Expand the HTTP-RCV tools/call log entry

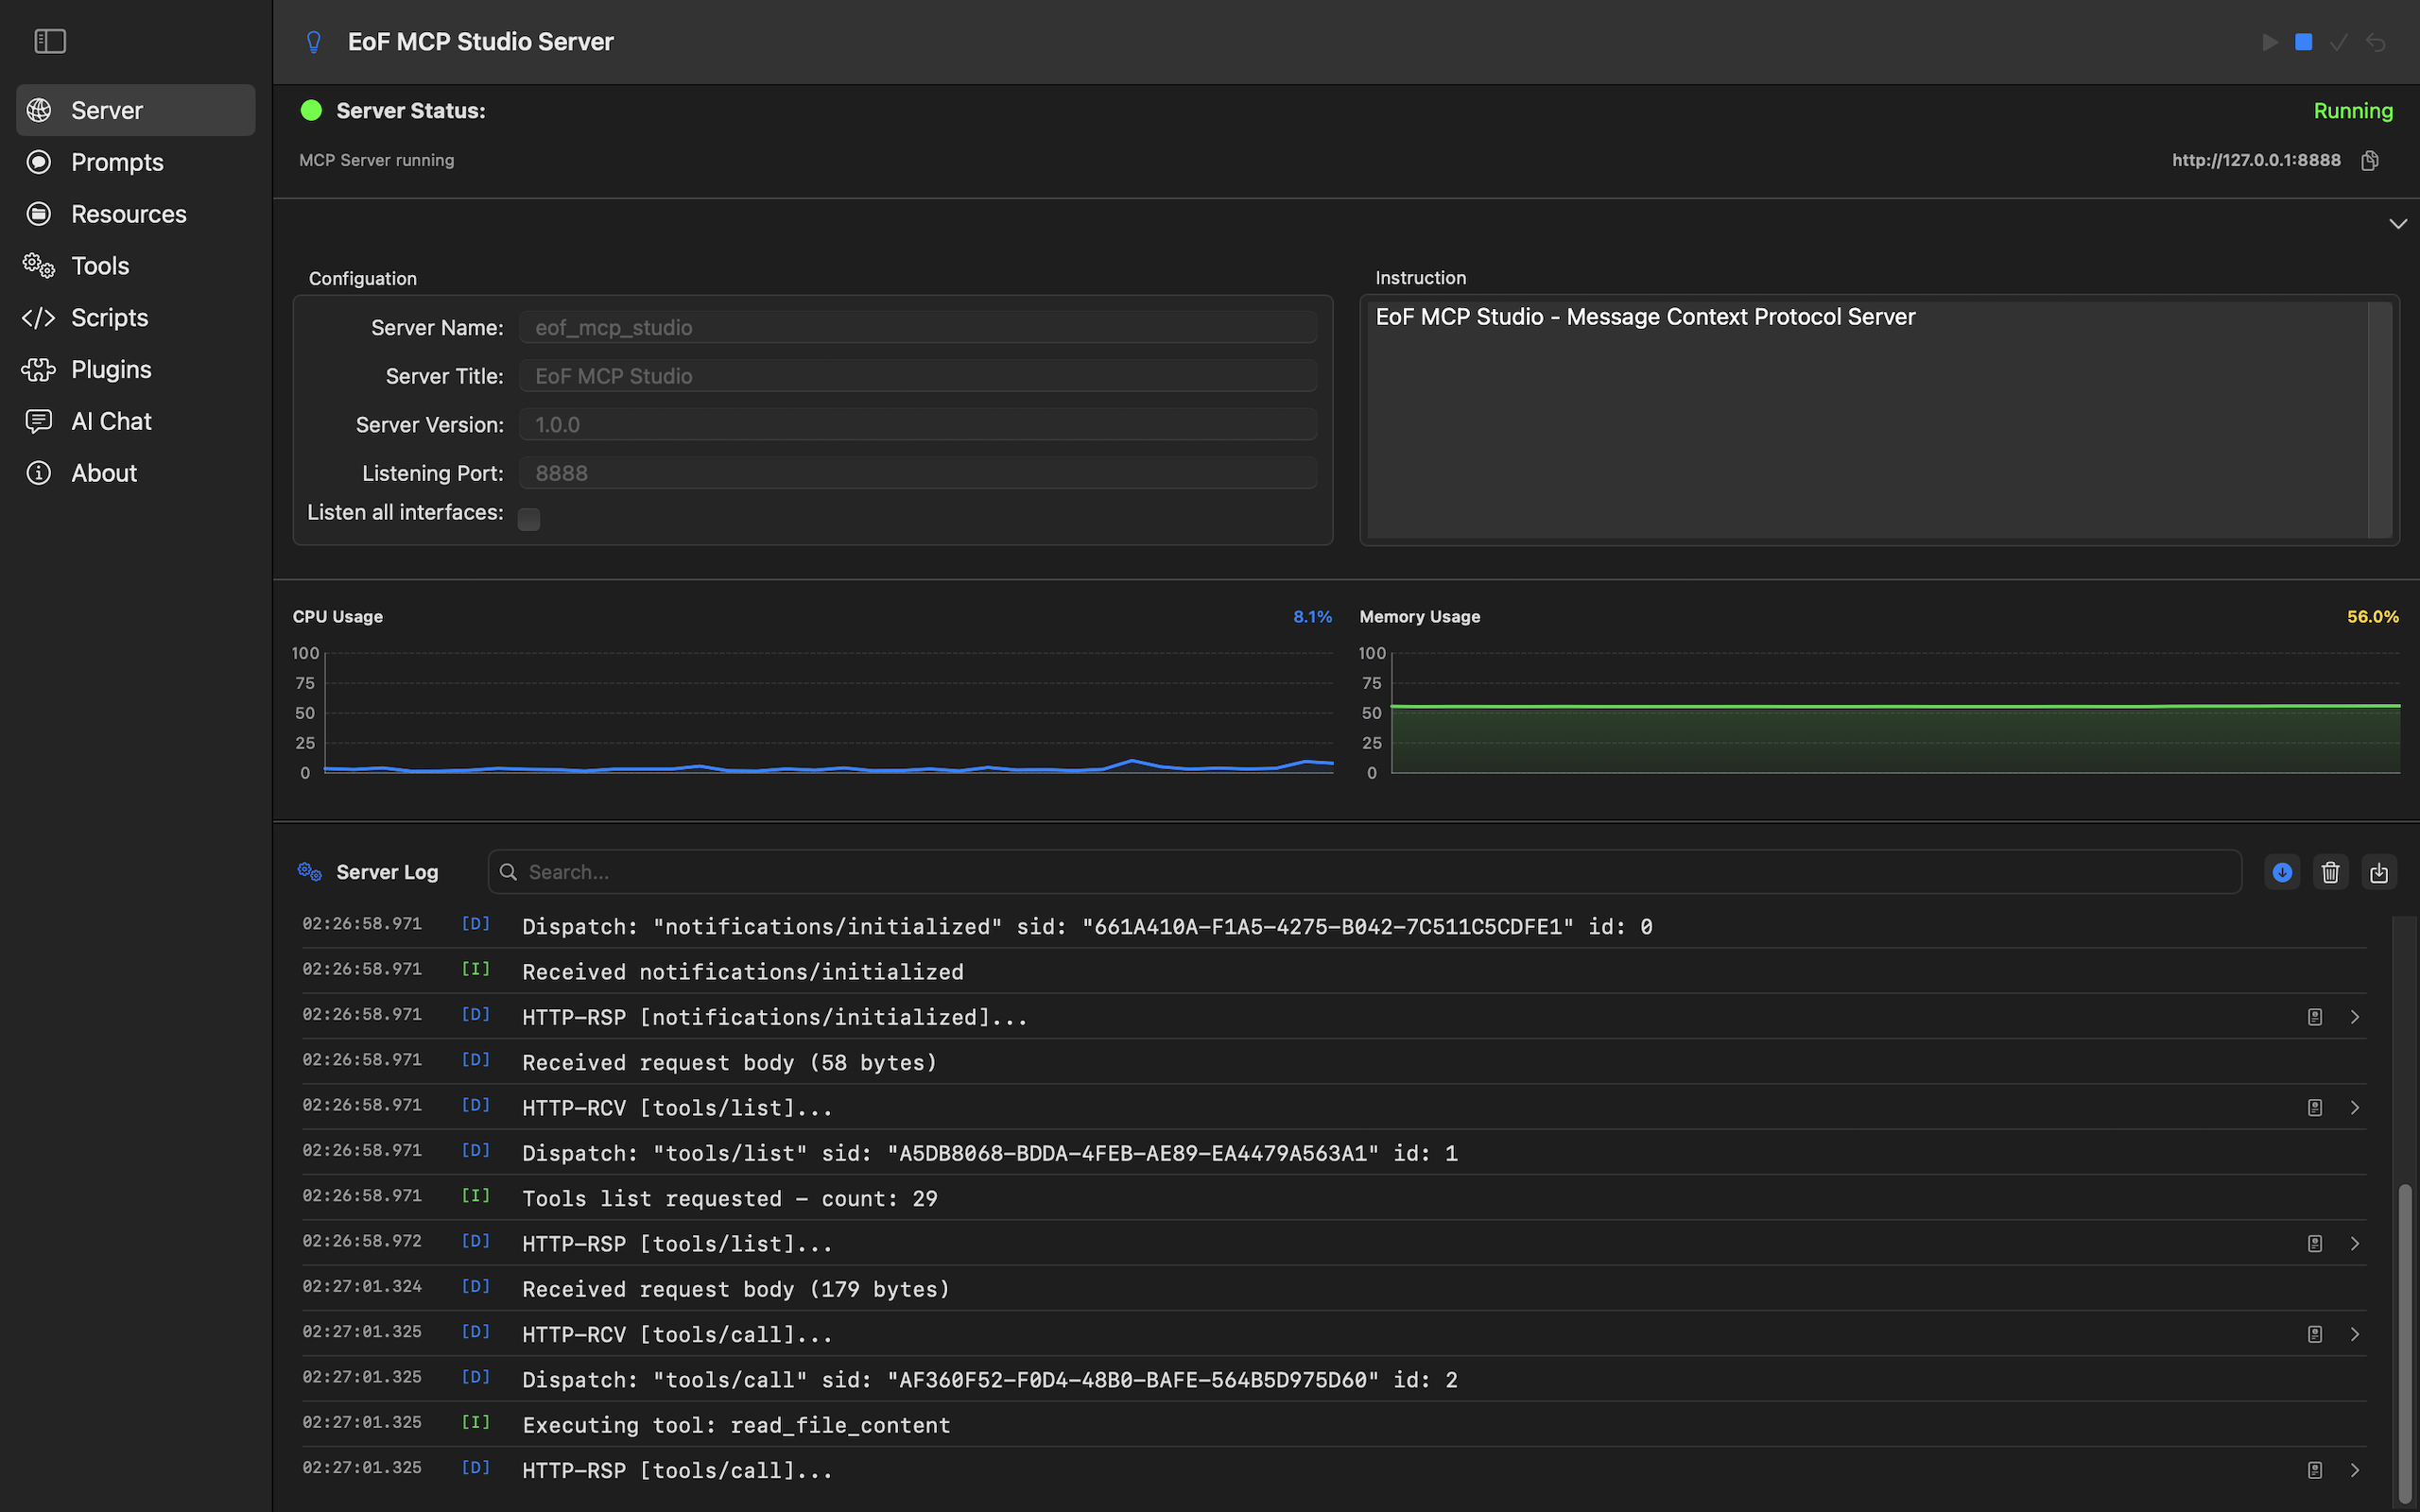[x=2355, y=1334]
